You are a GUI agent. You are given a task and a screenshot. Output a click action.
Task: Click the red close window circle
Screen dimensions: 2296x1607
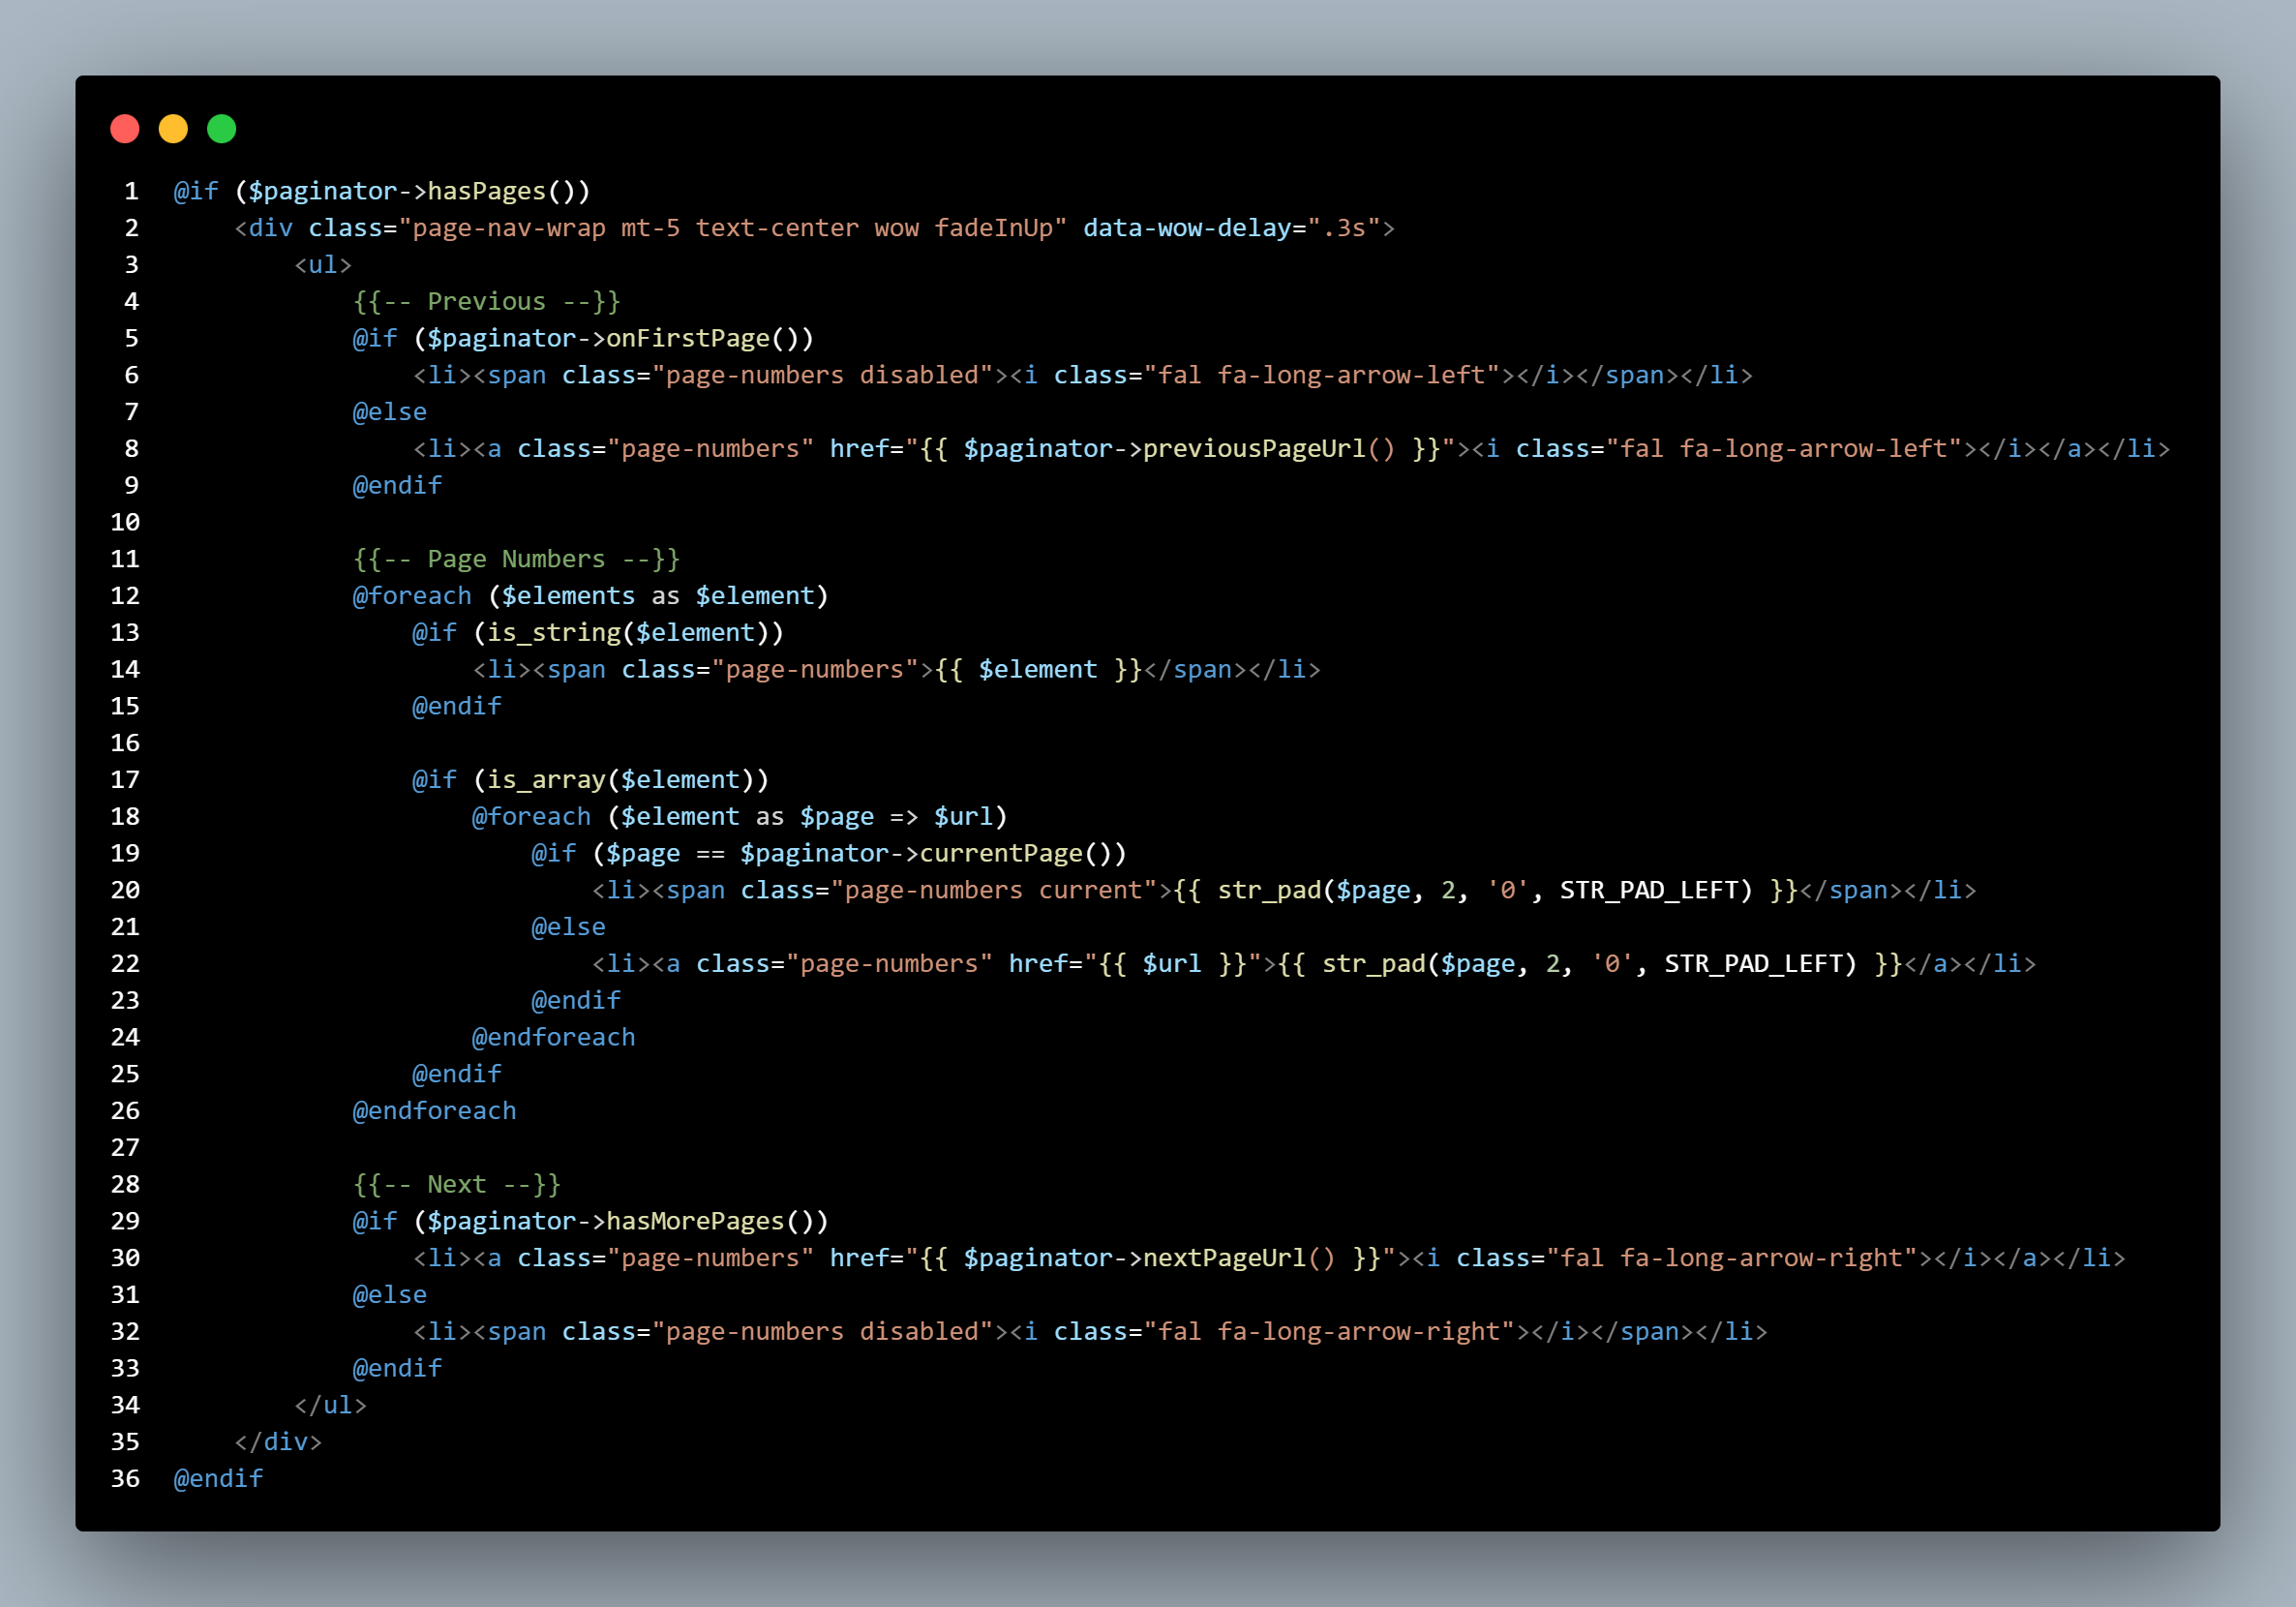[x=124, y=128]
